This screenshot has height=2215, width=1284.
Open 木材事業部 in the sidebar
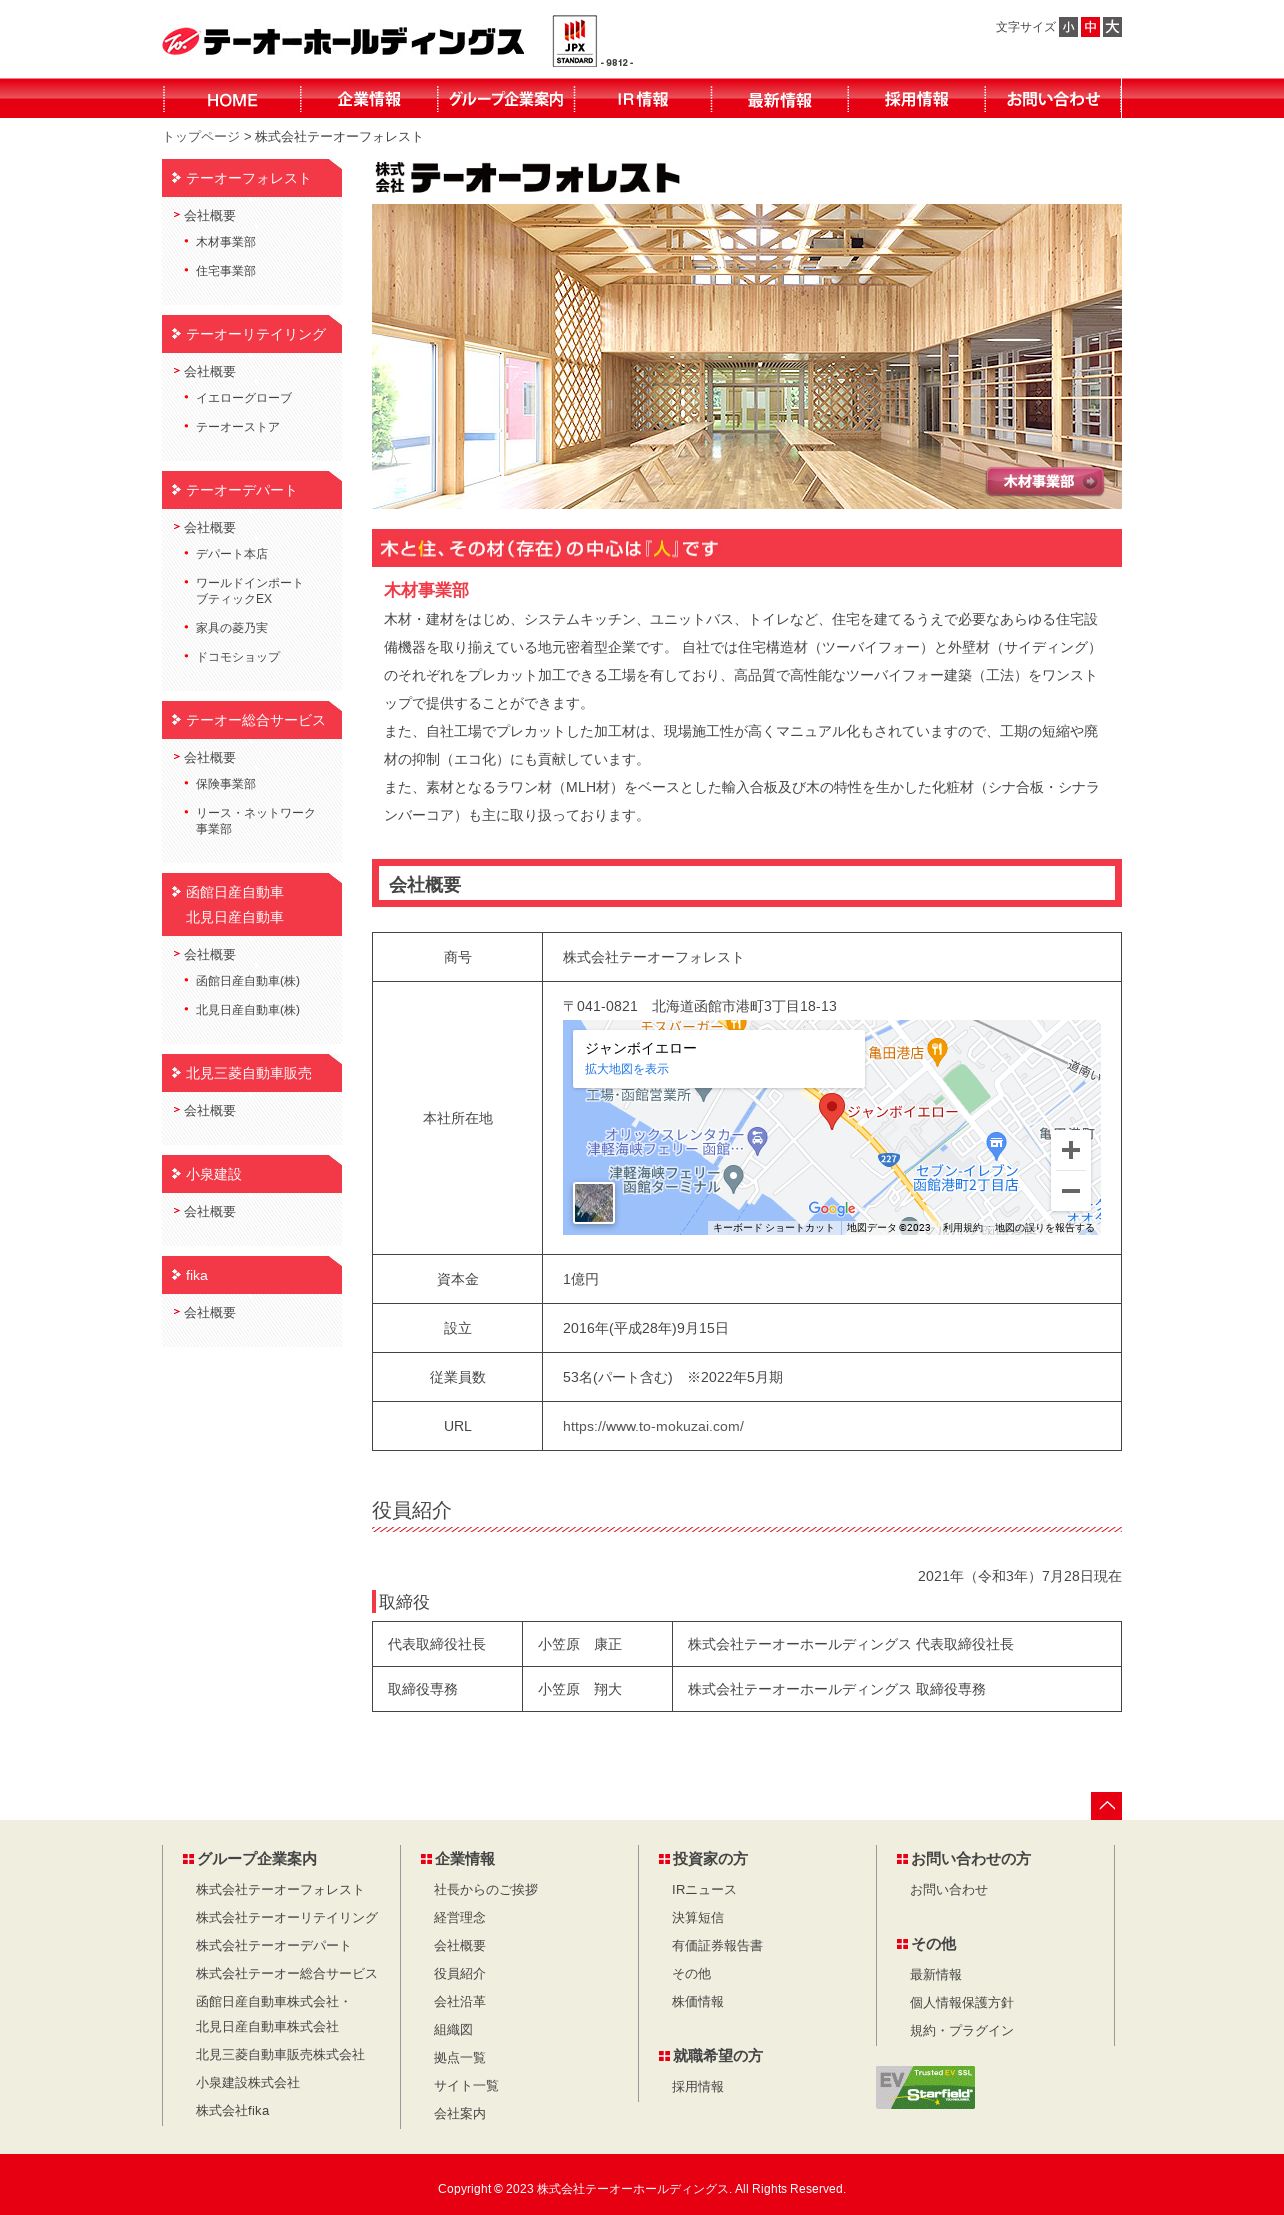(x=226, y=242)
